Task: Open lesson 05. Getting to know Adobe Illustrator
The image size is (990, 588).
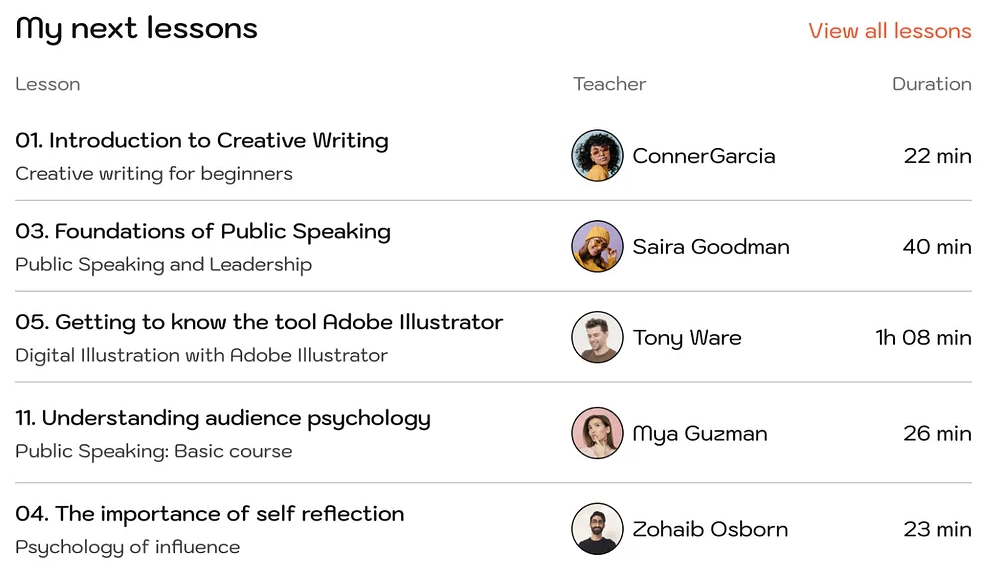Action: tap(259, 323)
